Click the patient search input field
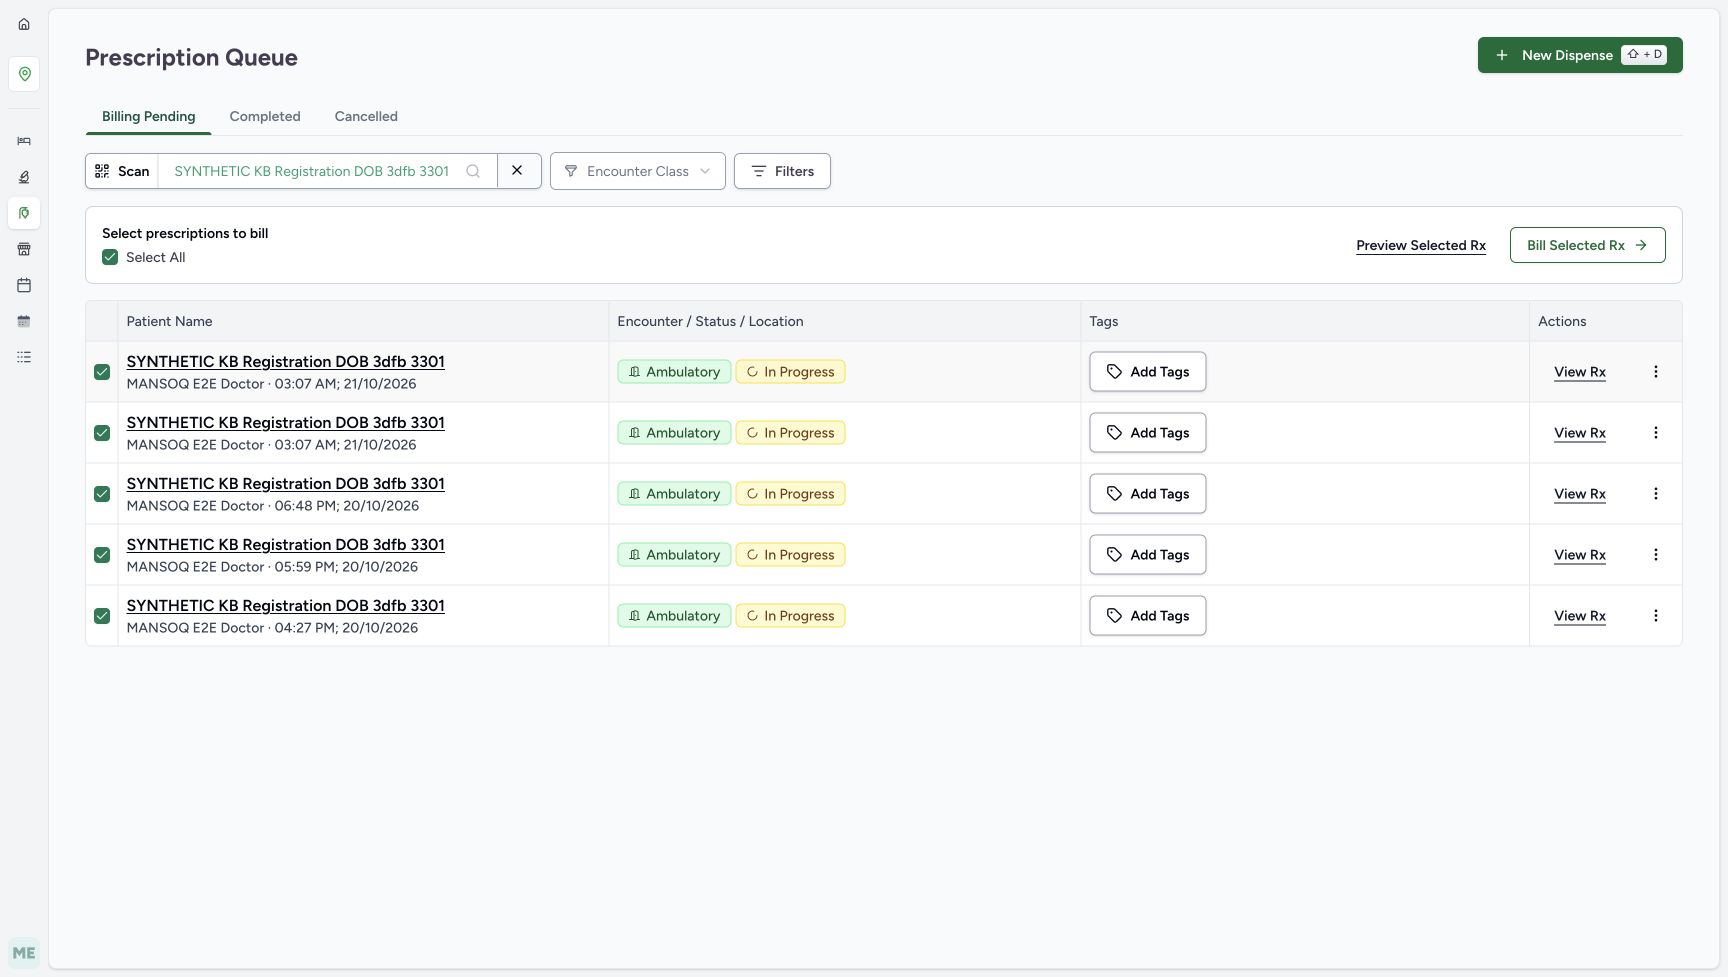 pyautogui.click(x=311, y=171)
